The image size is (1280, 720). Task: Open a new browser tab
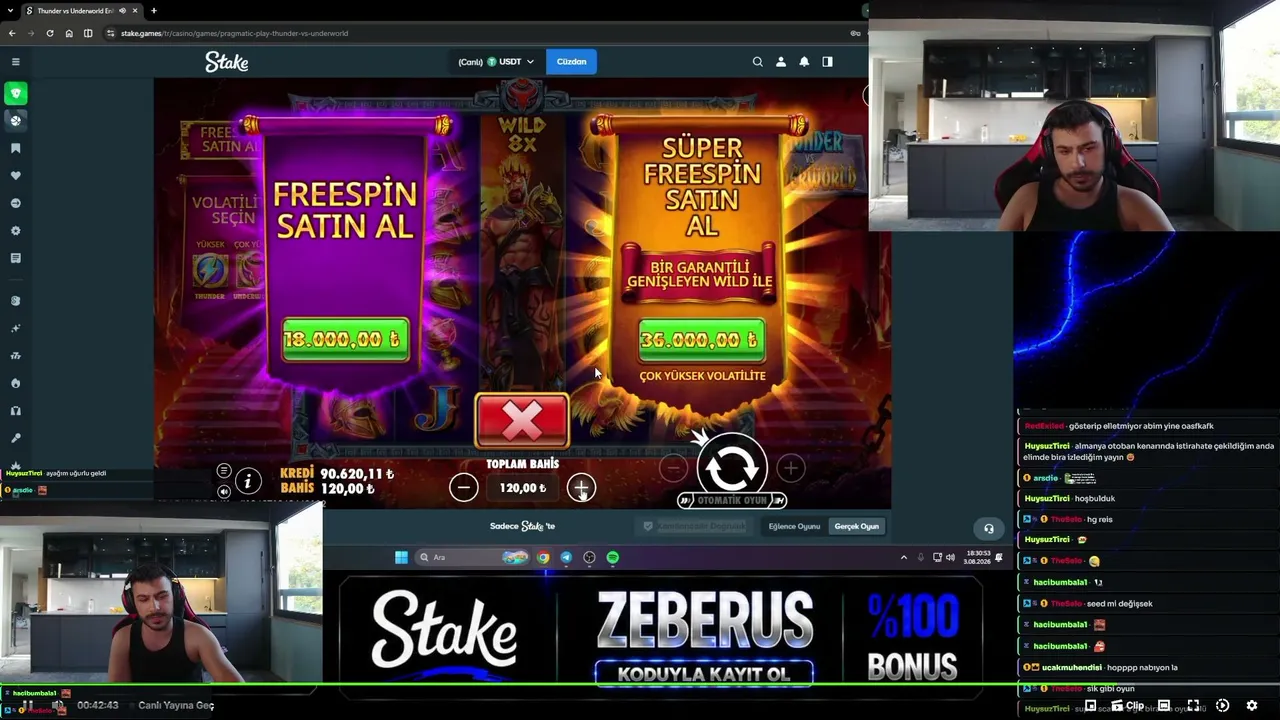pos(154,11)
